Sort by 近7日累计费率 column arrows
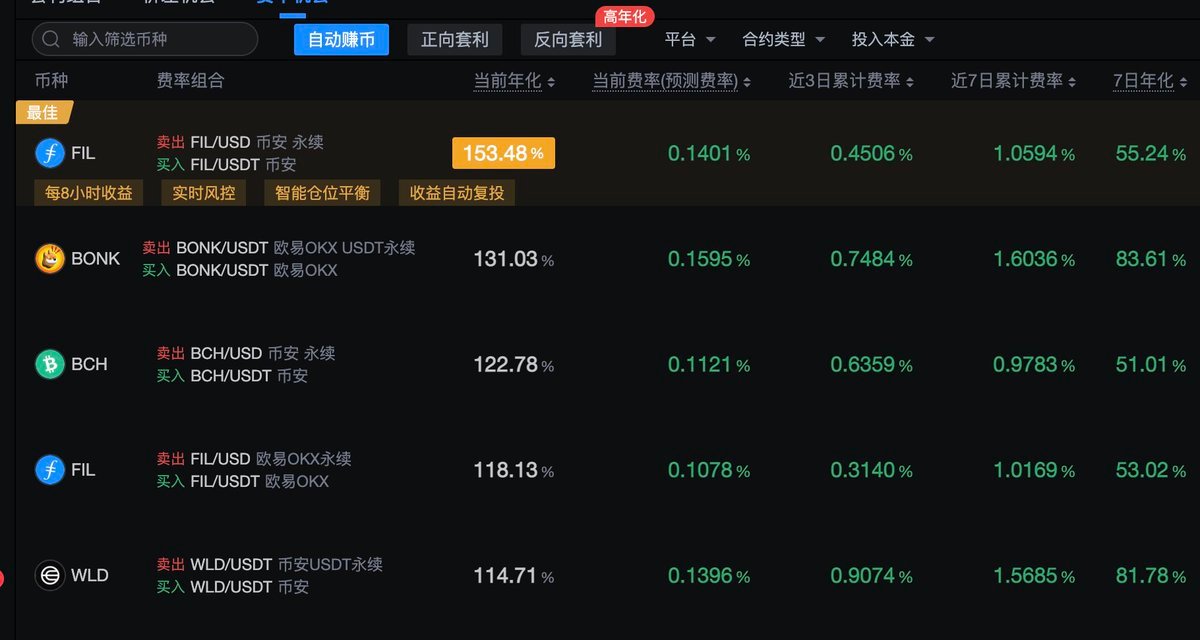 click(1072, 82)
